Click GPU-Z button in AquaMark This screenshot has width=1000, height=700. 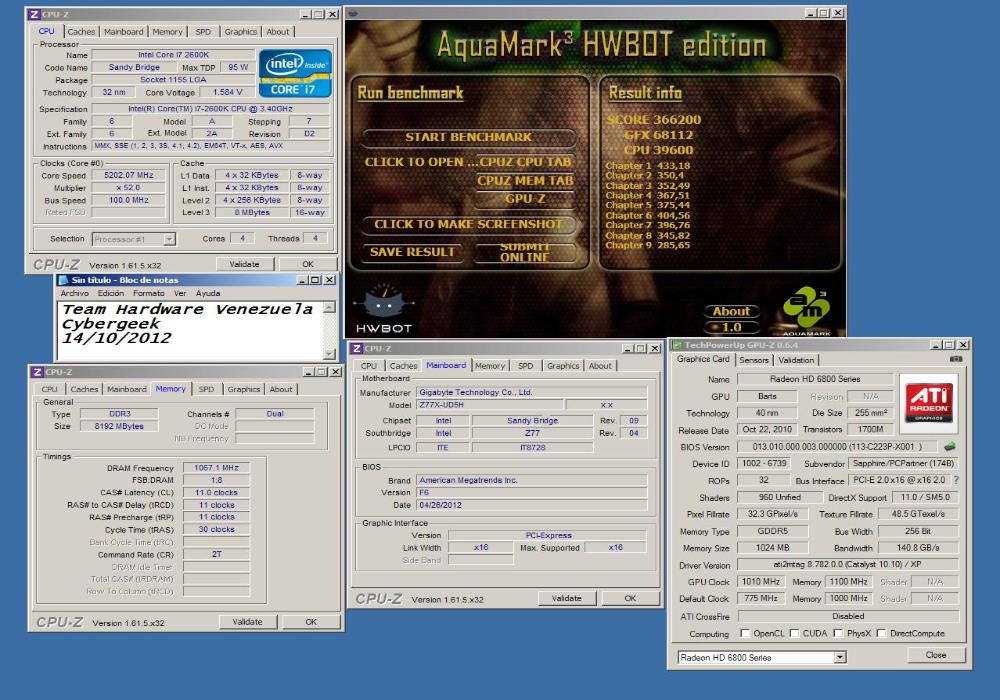526,199
